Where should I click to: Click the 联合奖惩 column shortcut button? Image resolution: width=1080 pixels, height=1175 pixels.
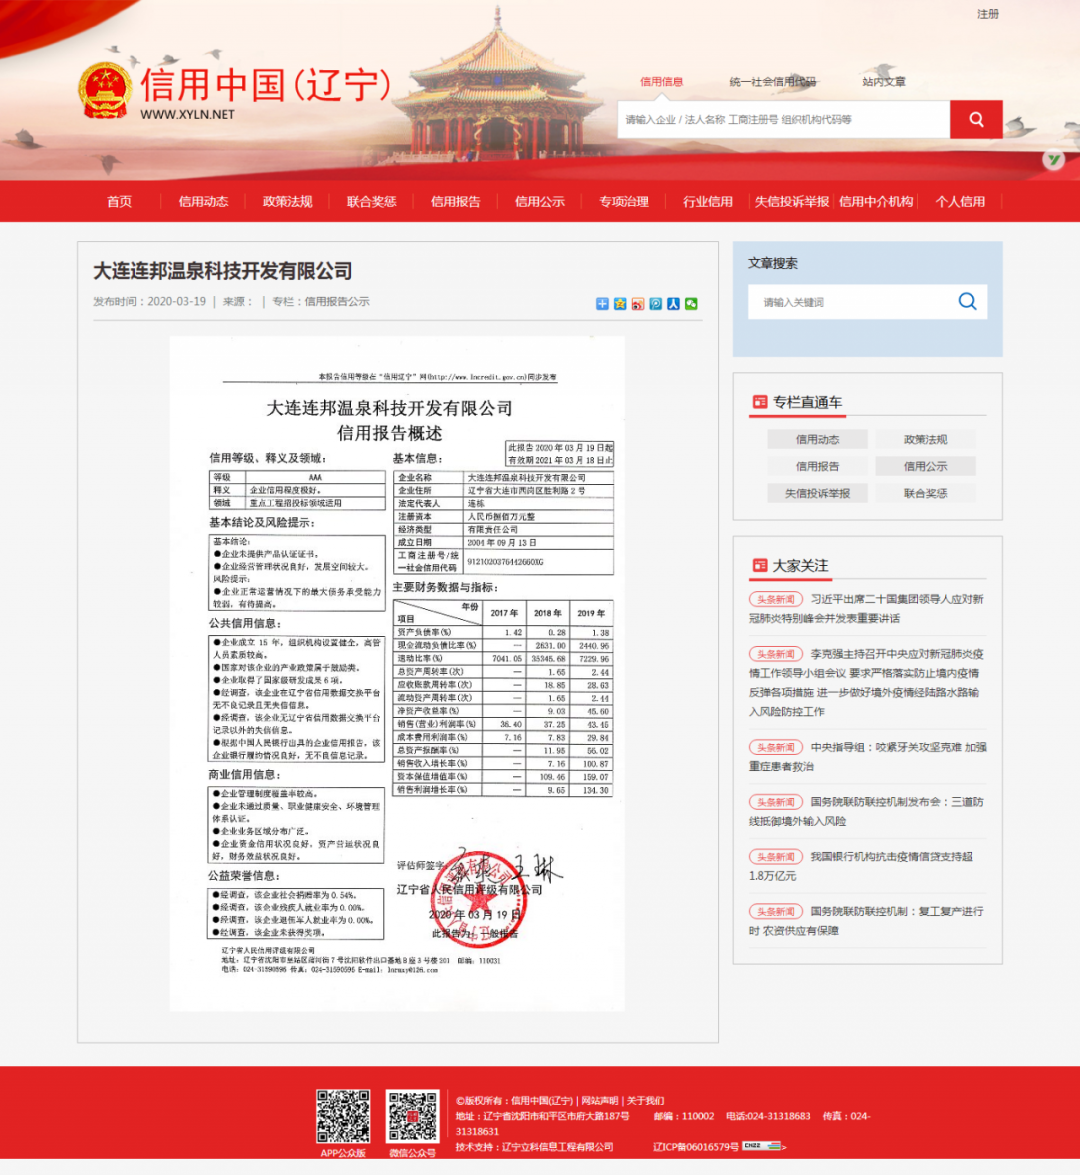click(x=925, y=493)
